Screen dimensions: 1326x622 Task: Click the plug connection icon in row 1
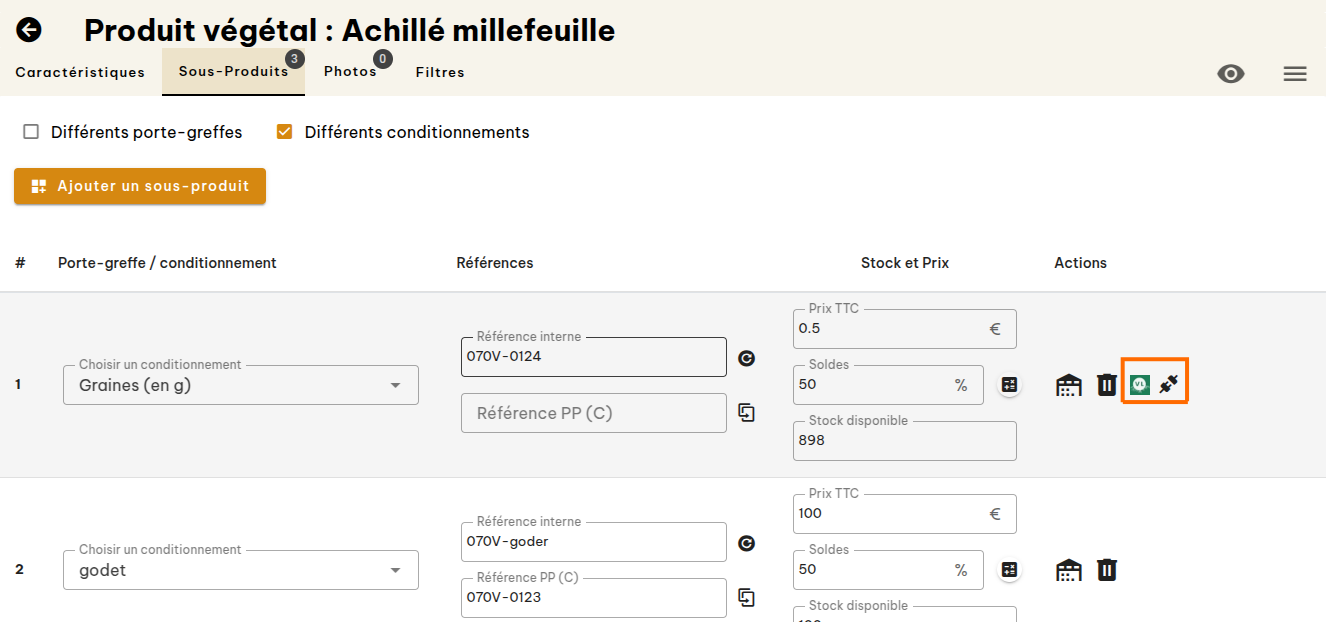click(x=1169, y=383)
